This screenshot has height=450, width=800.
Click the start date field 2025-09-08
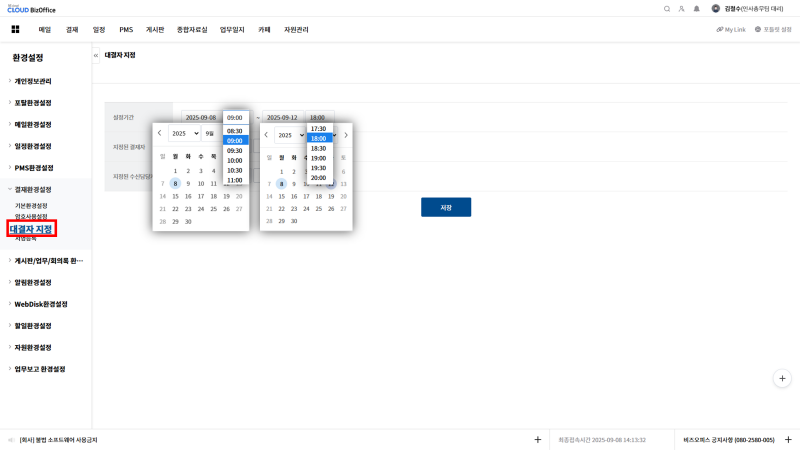coord(201,117)
